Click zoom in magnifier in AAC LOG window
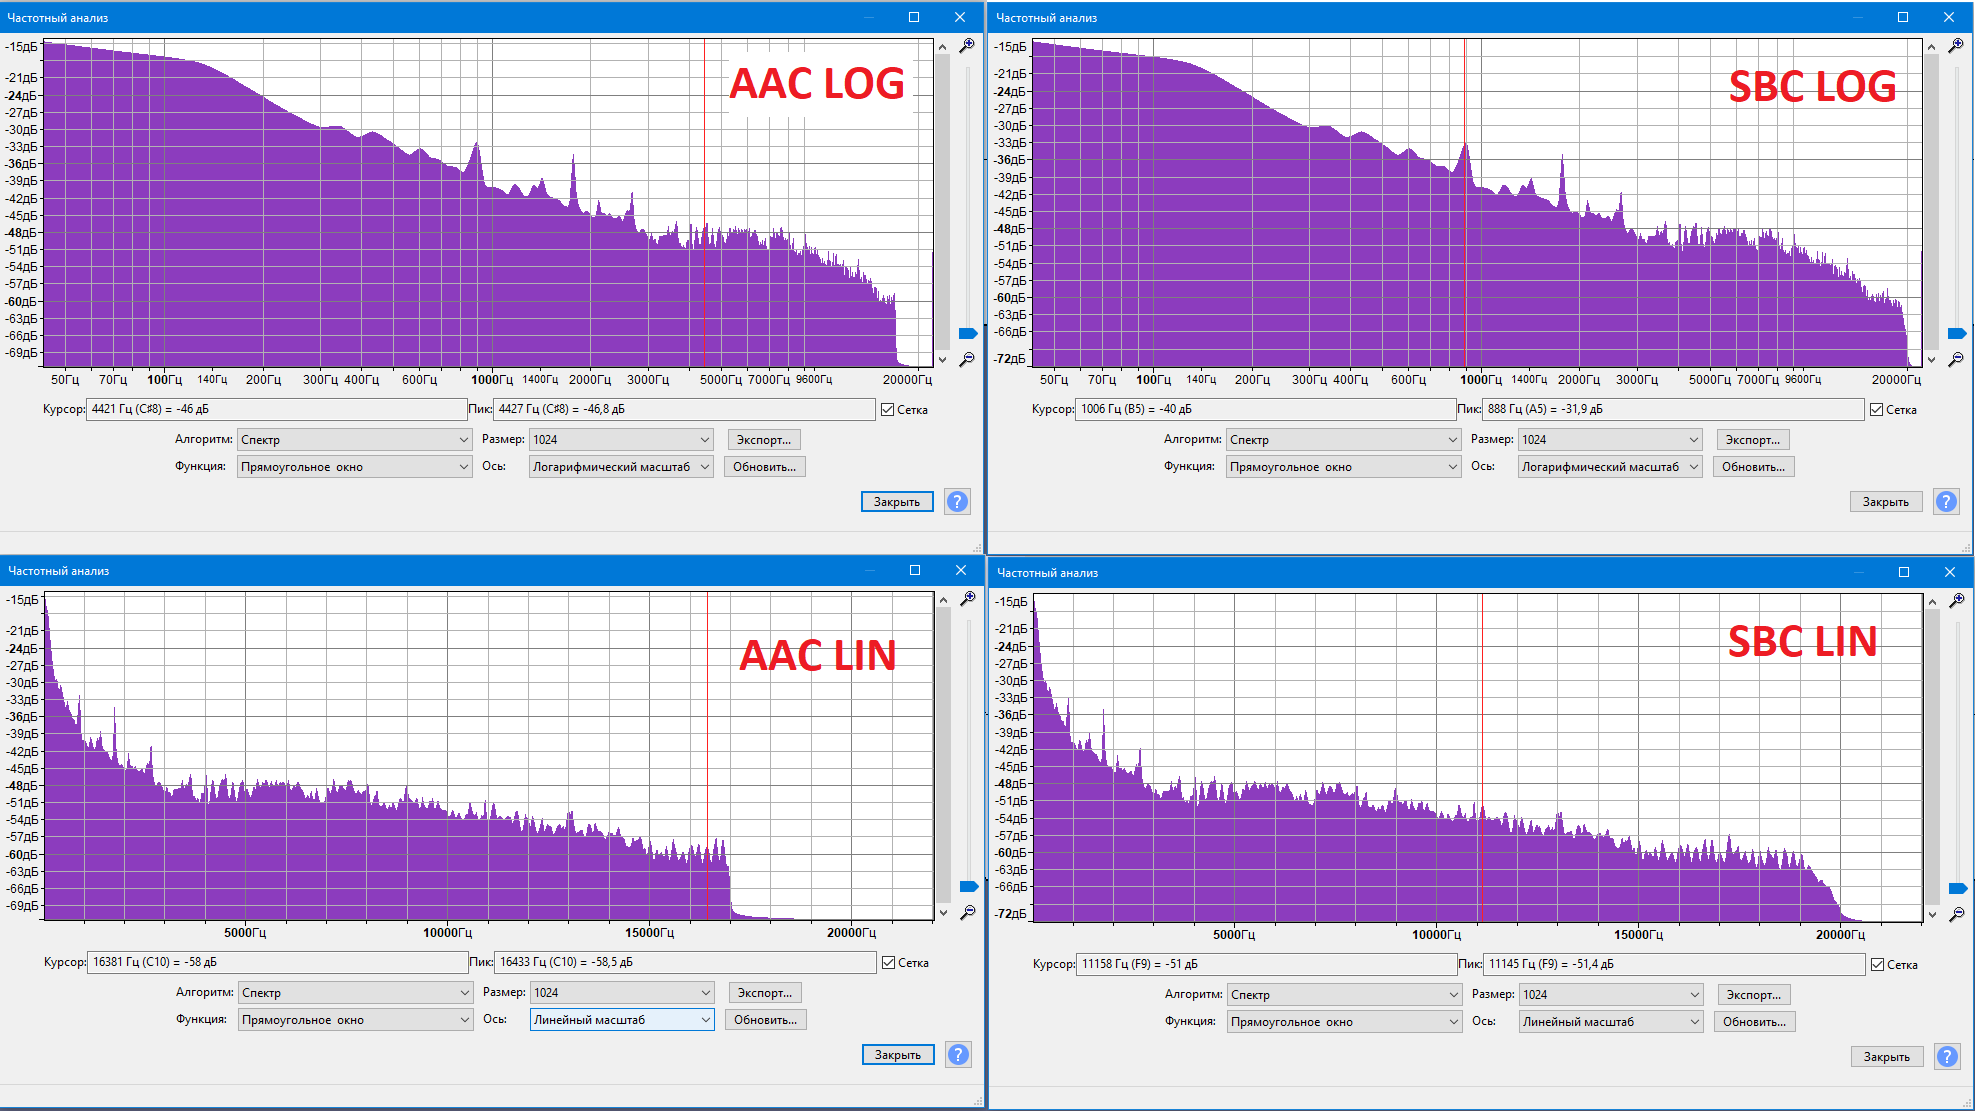1980x1114 pixels. tap(967, 46)
